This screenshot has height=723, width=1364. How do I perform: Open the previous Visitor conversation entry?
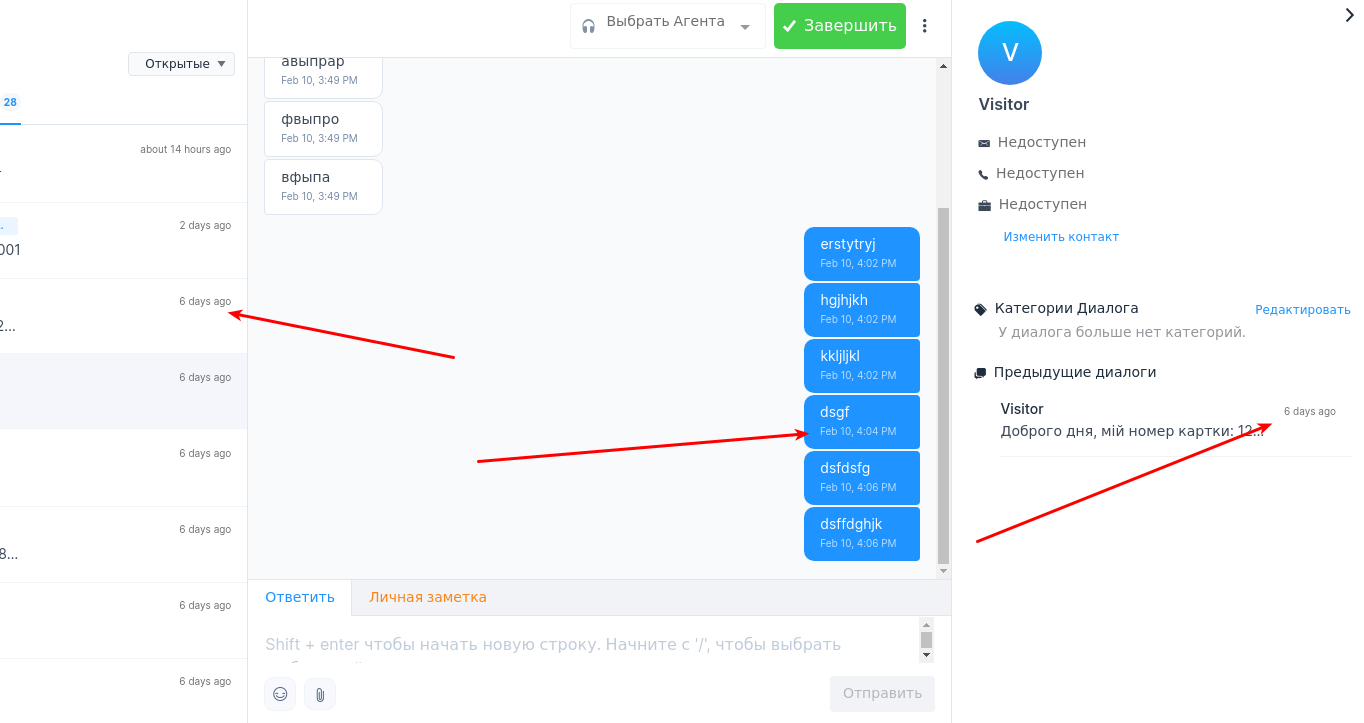pyautogui.click(x=1100, y=418)
